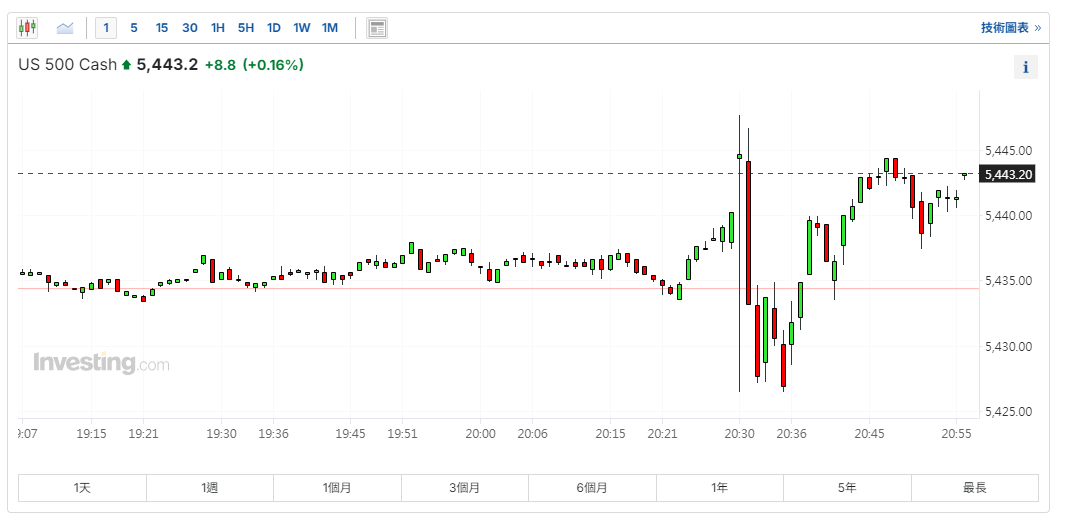Screen dimensions: 1068x527
Task: Click the current price label 5,443.20
Action: [x=1008, y=175]
